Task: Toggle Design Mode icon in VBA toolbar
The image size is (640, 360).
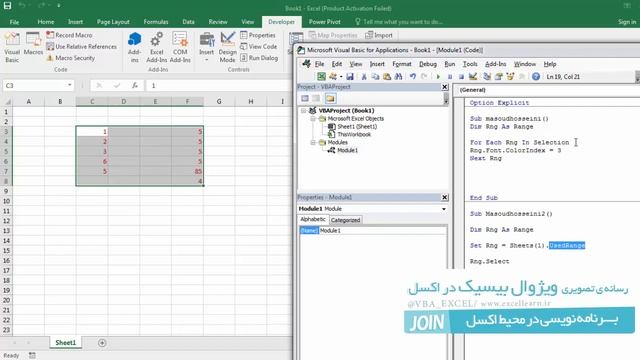Action: (x=473, y=76)
